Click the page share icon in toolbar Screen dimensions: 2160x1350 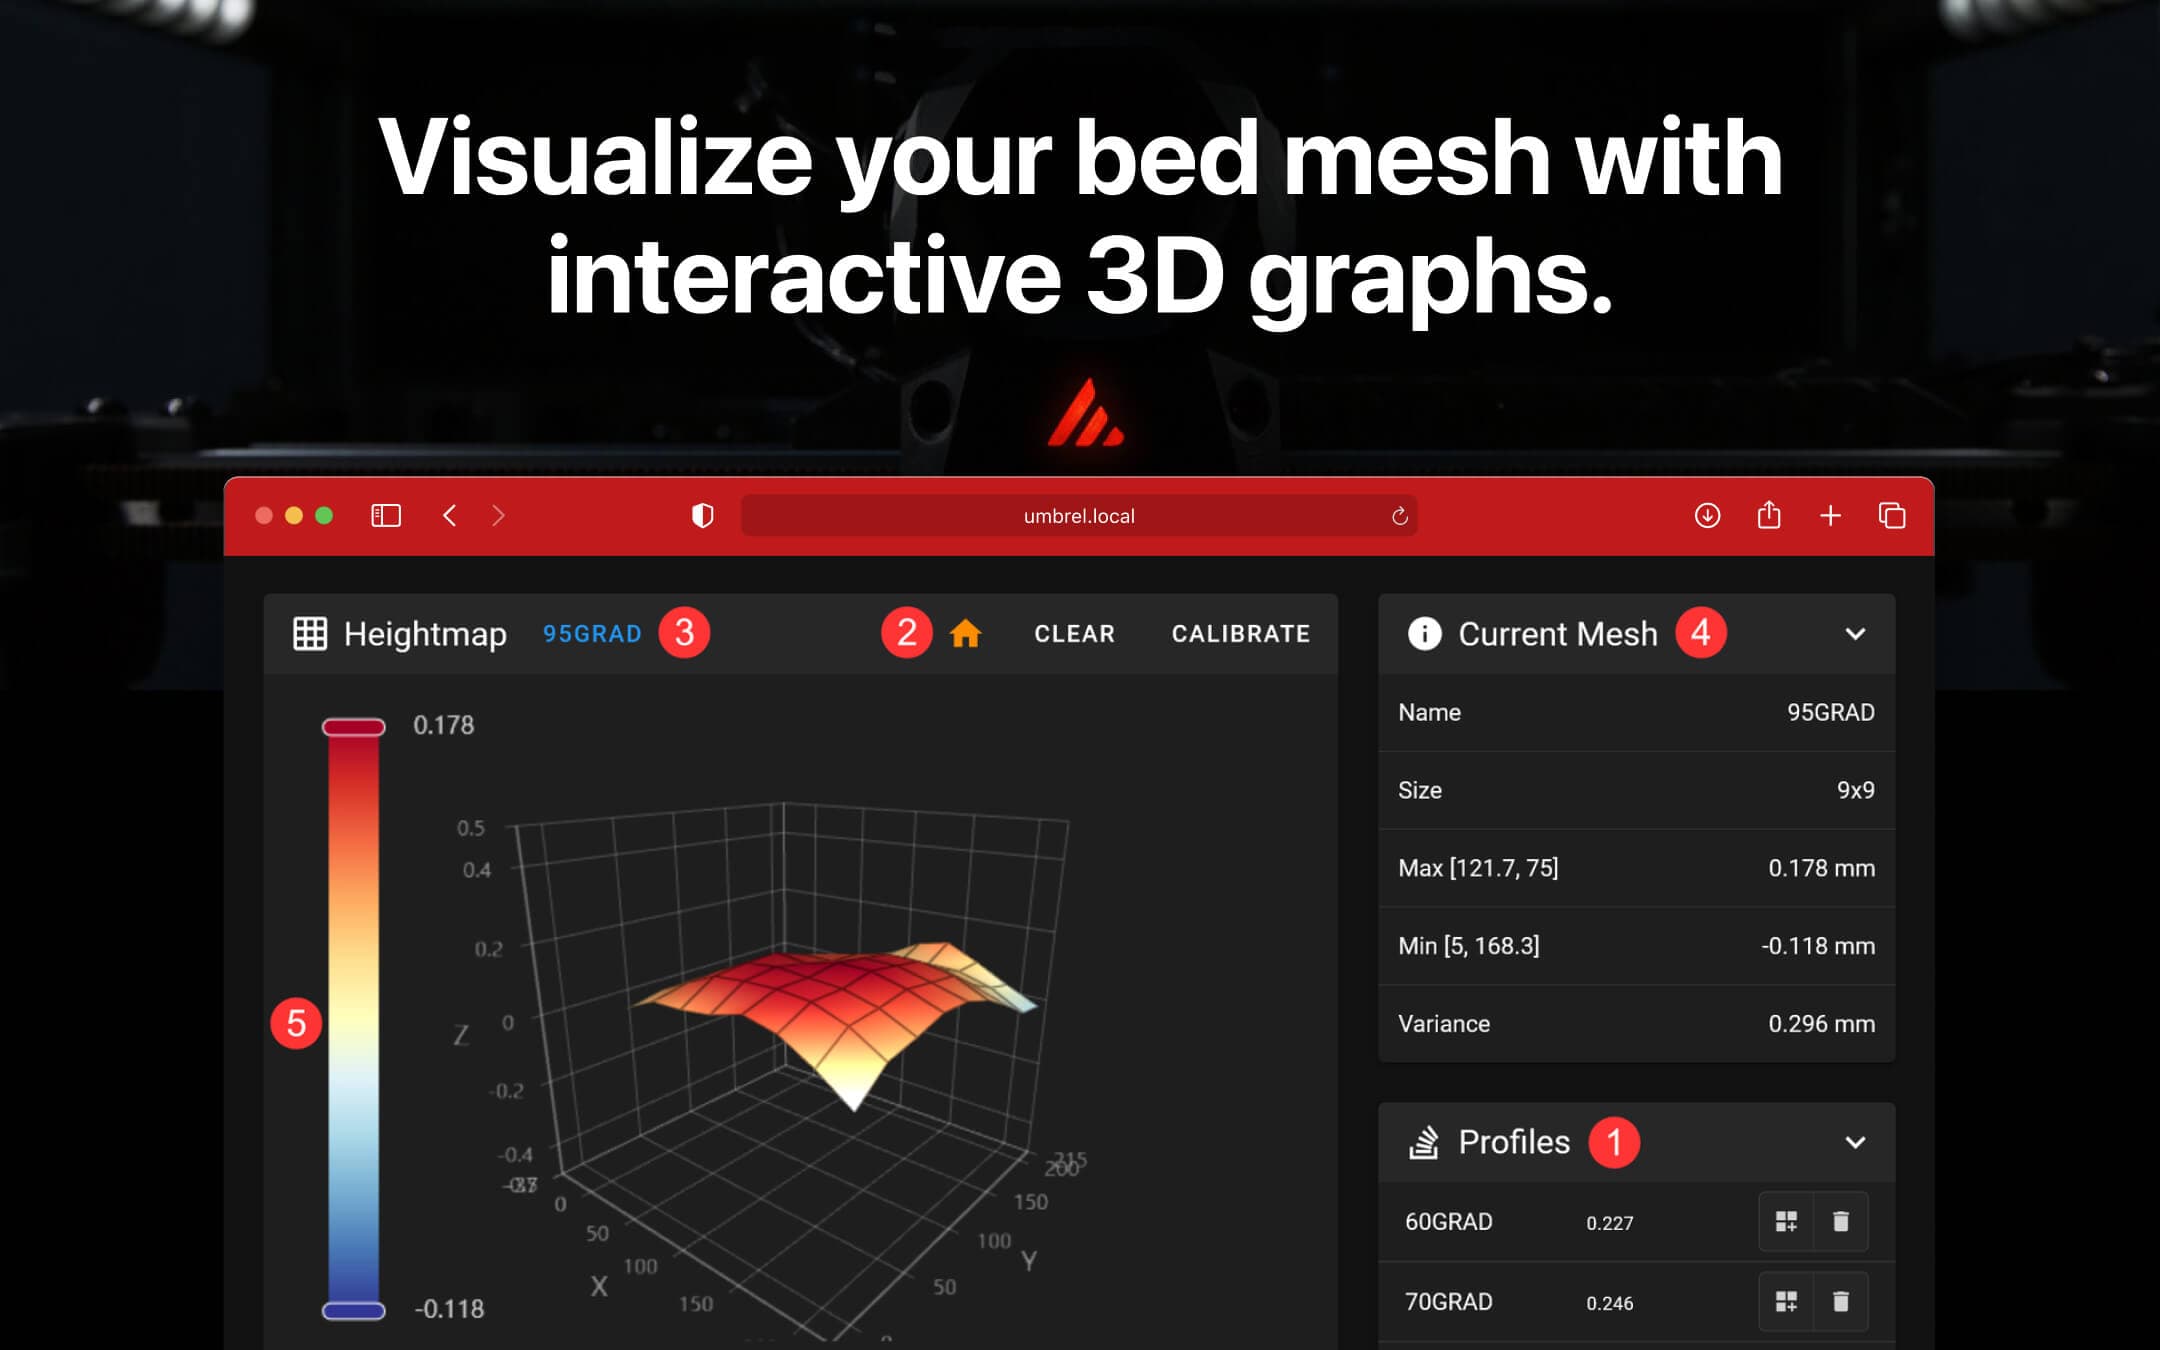point(1770,515)
